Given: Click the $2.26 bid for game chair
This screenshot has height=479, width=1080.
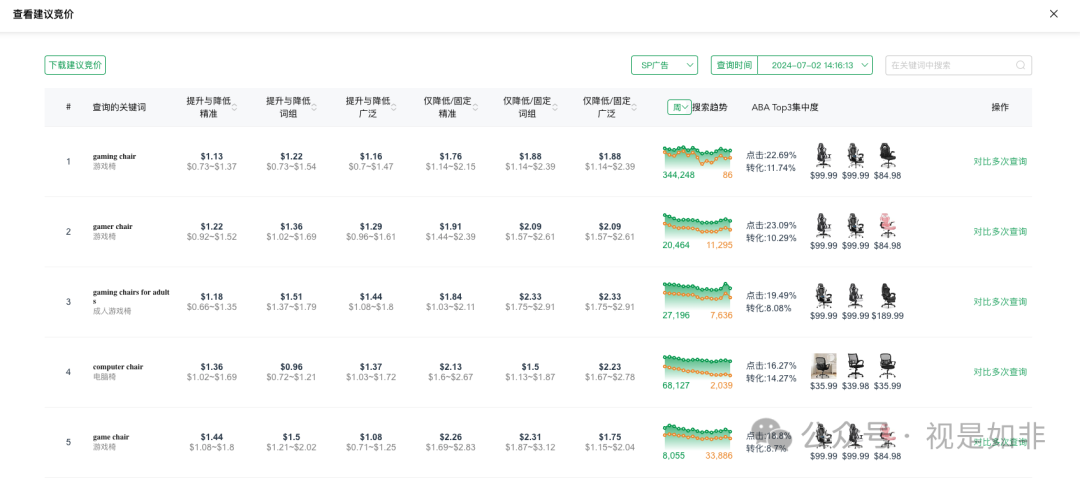Looking at the screenshot, I should [x=450, y=437].
